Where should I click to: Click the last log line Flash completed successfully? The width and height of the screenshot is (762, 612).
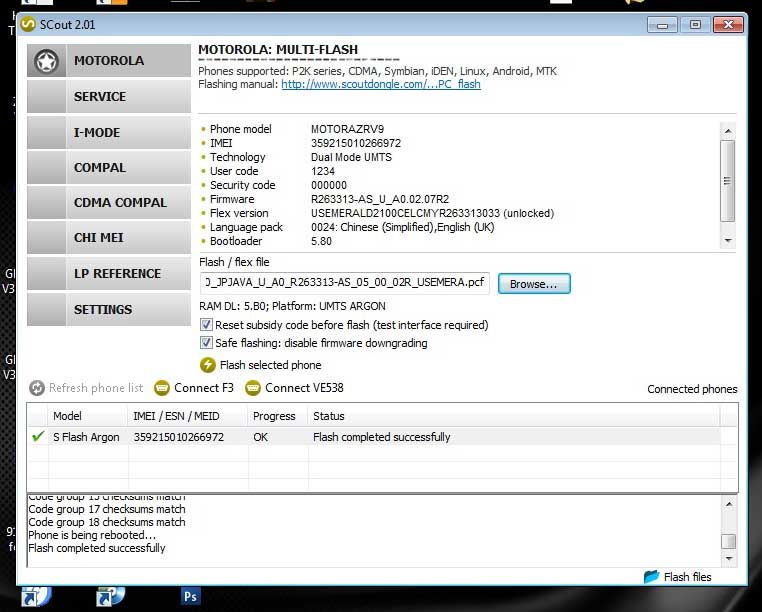97,548
